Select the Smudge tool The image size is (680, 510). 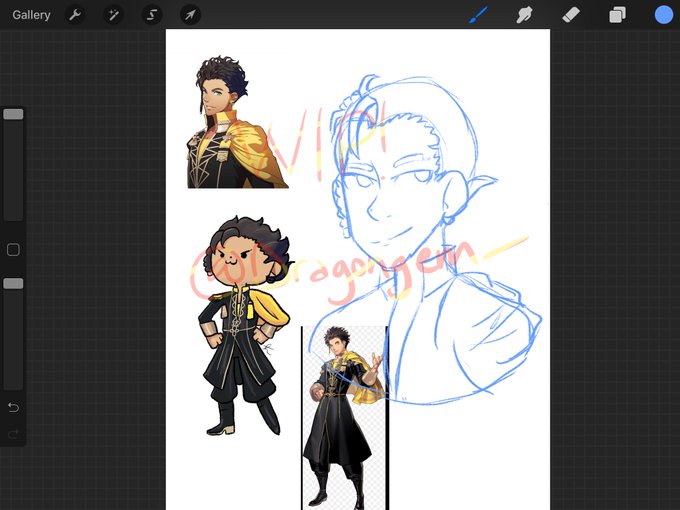click(524, 15)
